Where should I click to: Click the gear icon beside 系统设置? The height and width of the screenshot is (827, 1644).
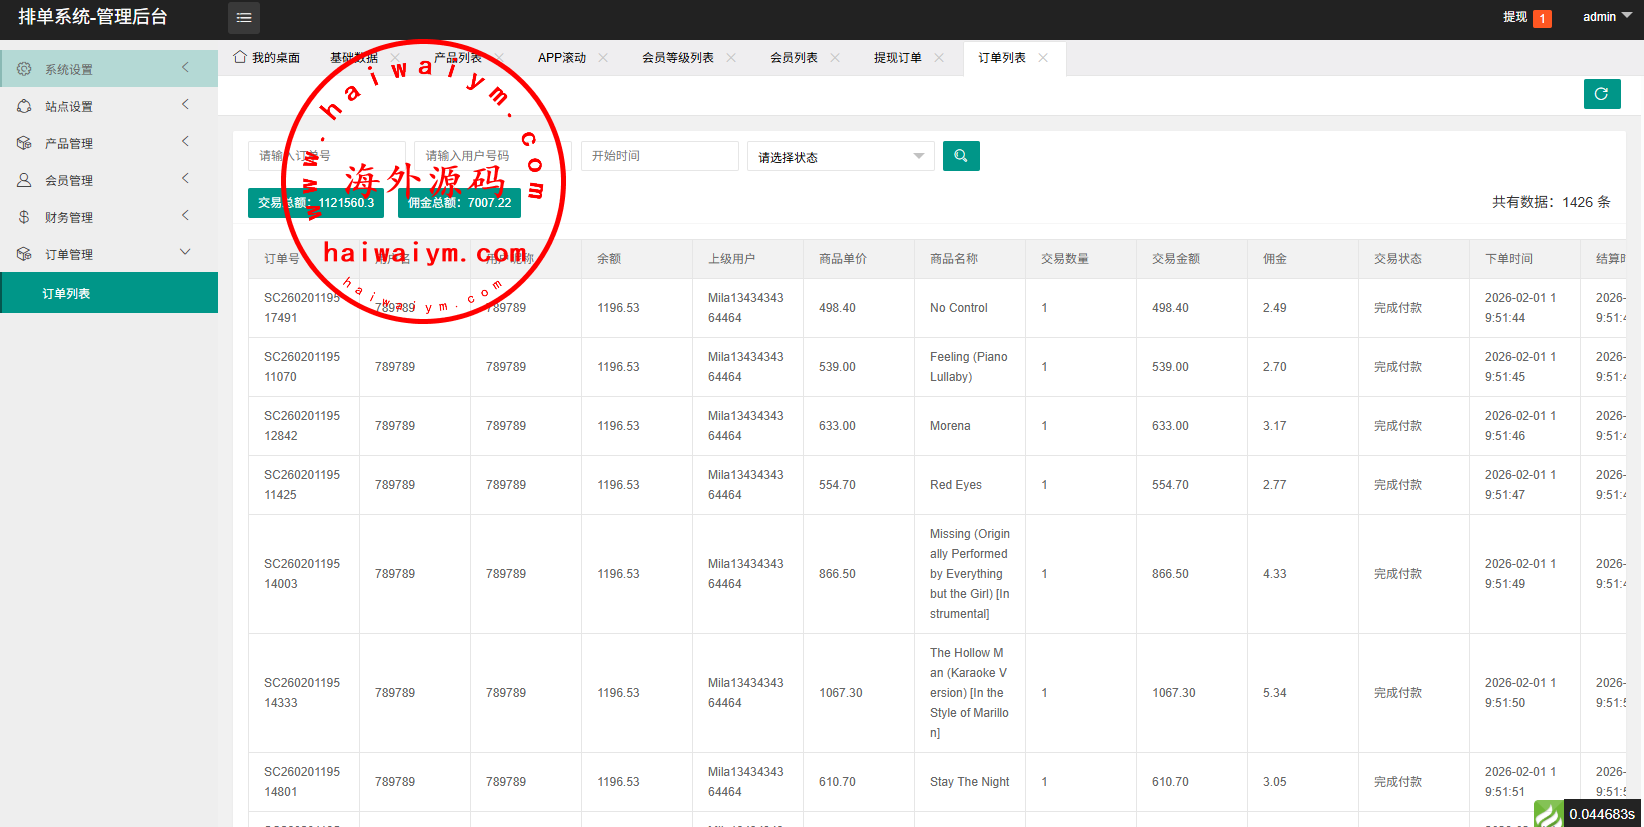[24, 69]
